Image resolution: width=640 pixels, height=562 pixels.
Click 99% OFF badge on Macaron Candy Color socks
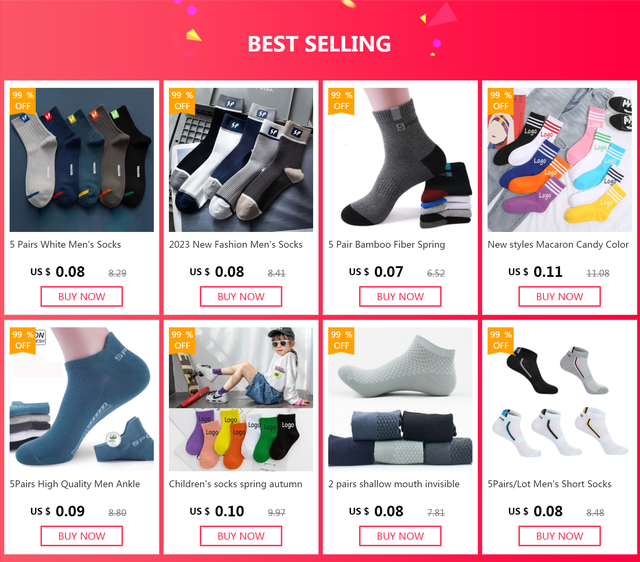pos(500,101)
